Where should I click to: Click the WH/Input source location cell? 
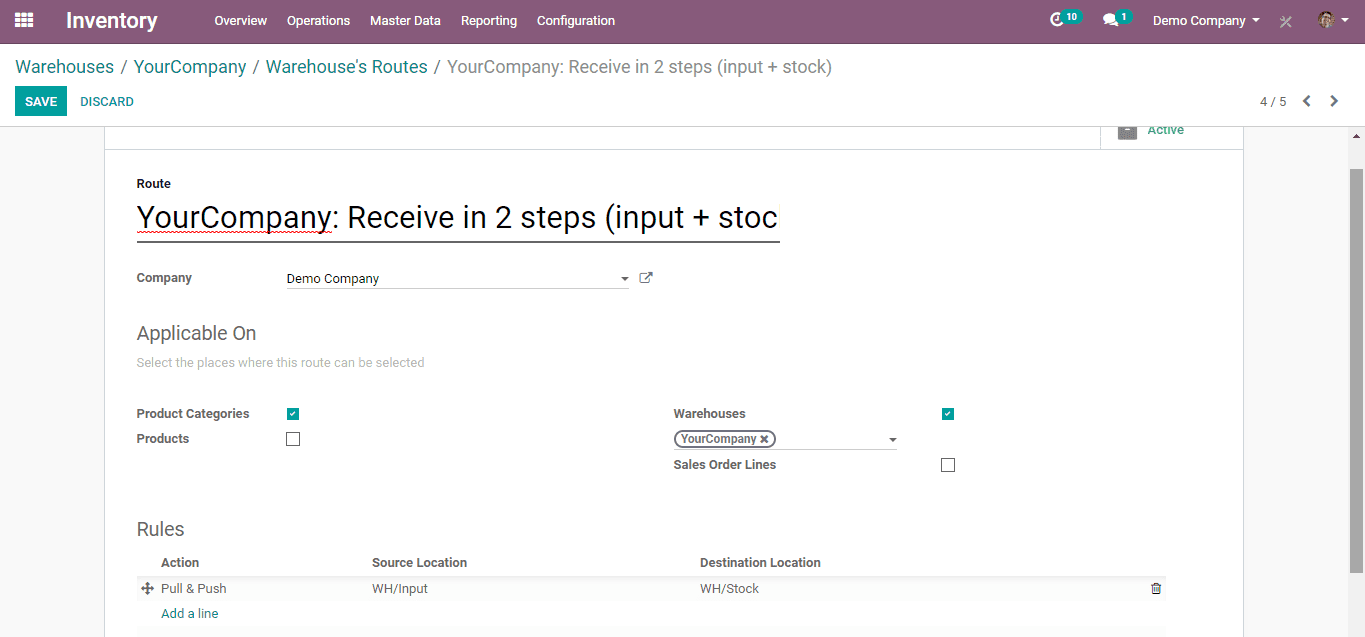click(400, 589)
